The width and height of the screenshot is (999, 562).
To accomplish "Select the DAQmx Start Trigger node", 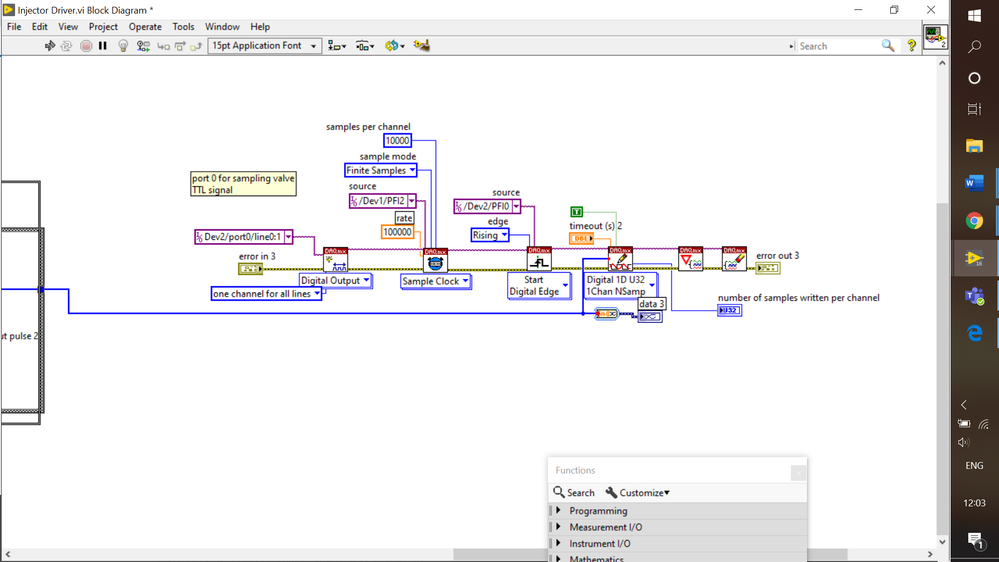I will [539, 259].
